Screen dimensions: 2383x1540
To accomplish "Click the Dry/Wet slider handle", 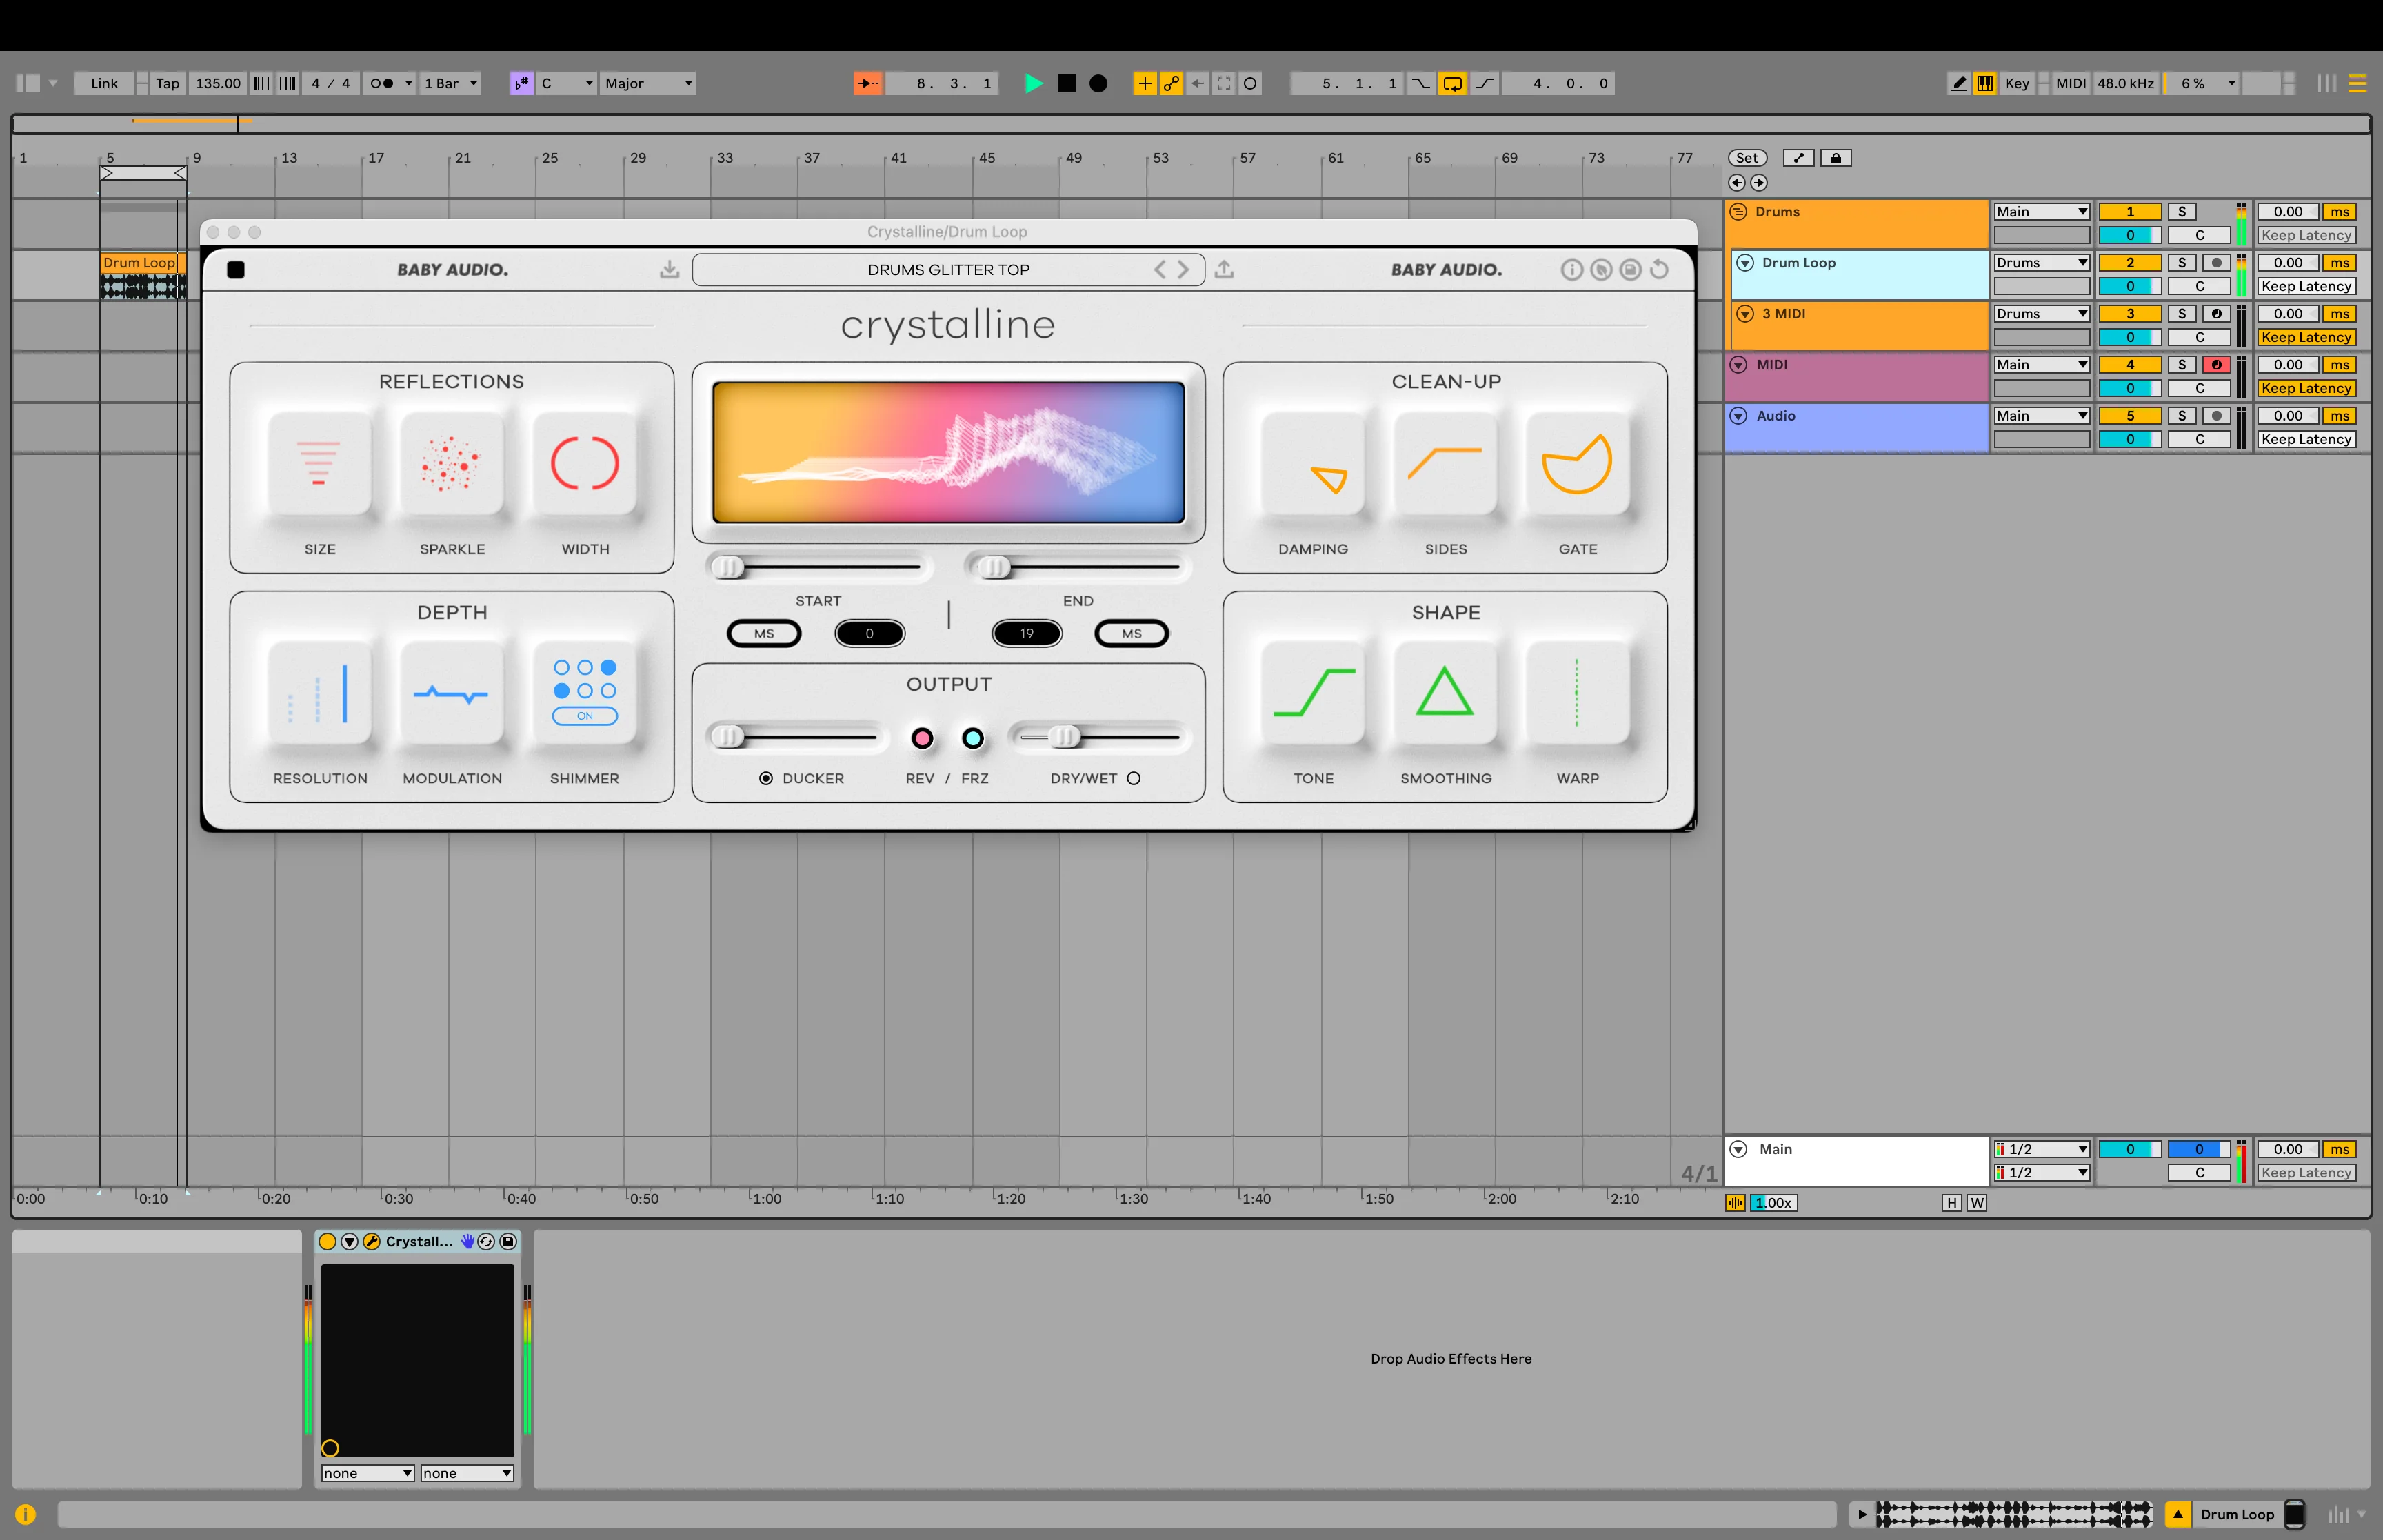I will point(1066,738).
